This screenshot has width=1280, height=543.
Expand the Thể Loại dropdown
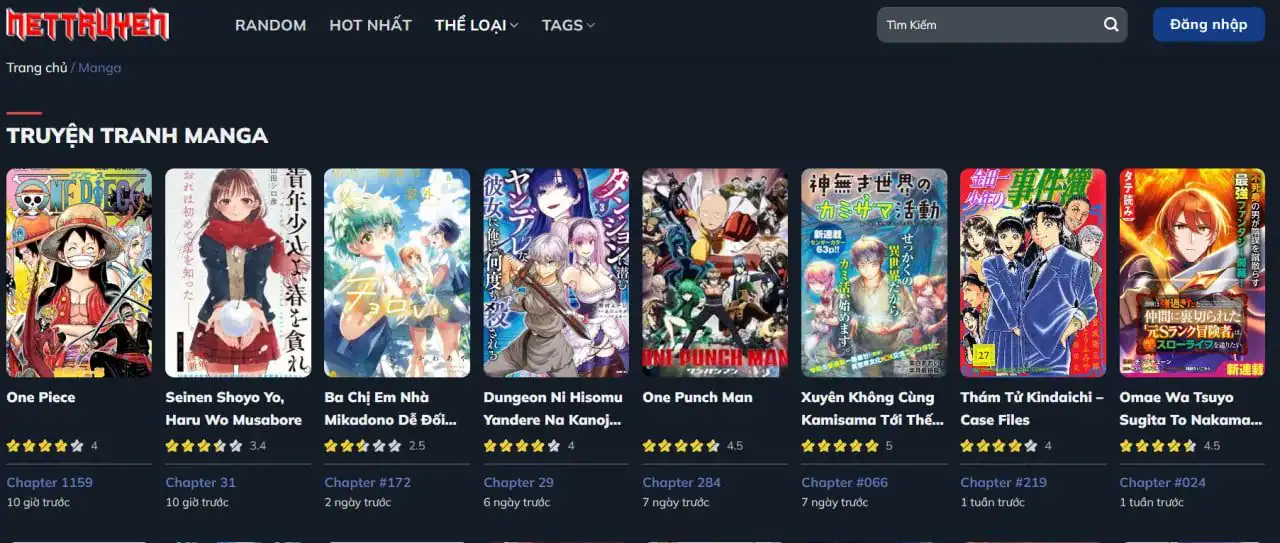[477, 25]
